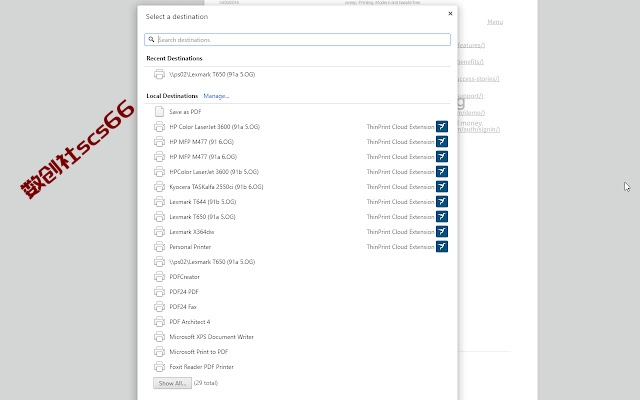Viewport: 640px width, 400px height.
Task: Click ThinPrint icon for Lexmark T644
Action: click(442, 202)
